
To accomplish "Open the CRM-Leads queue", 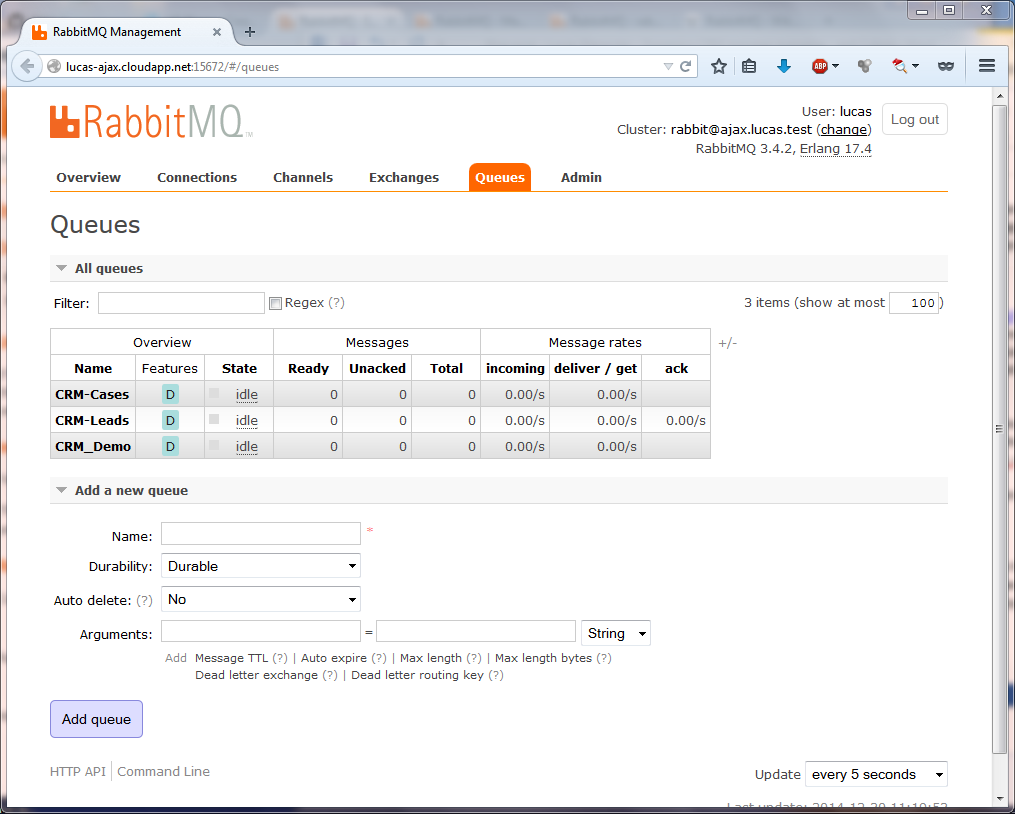I will tap(92, 420).
